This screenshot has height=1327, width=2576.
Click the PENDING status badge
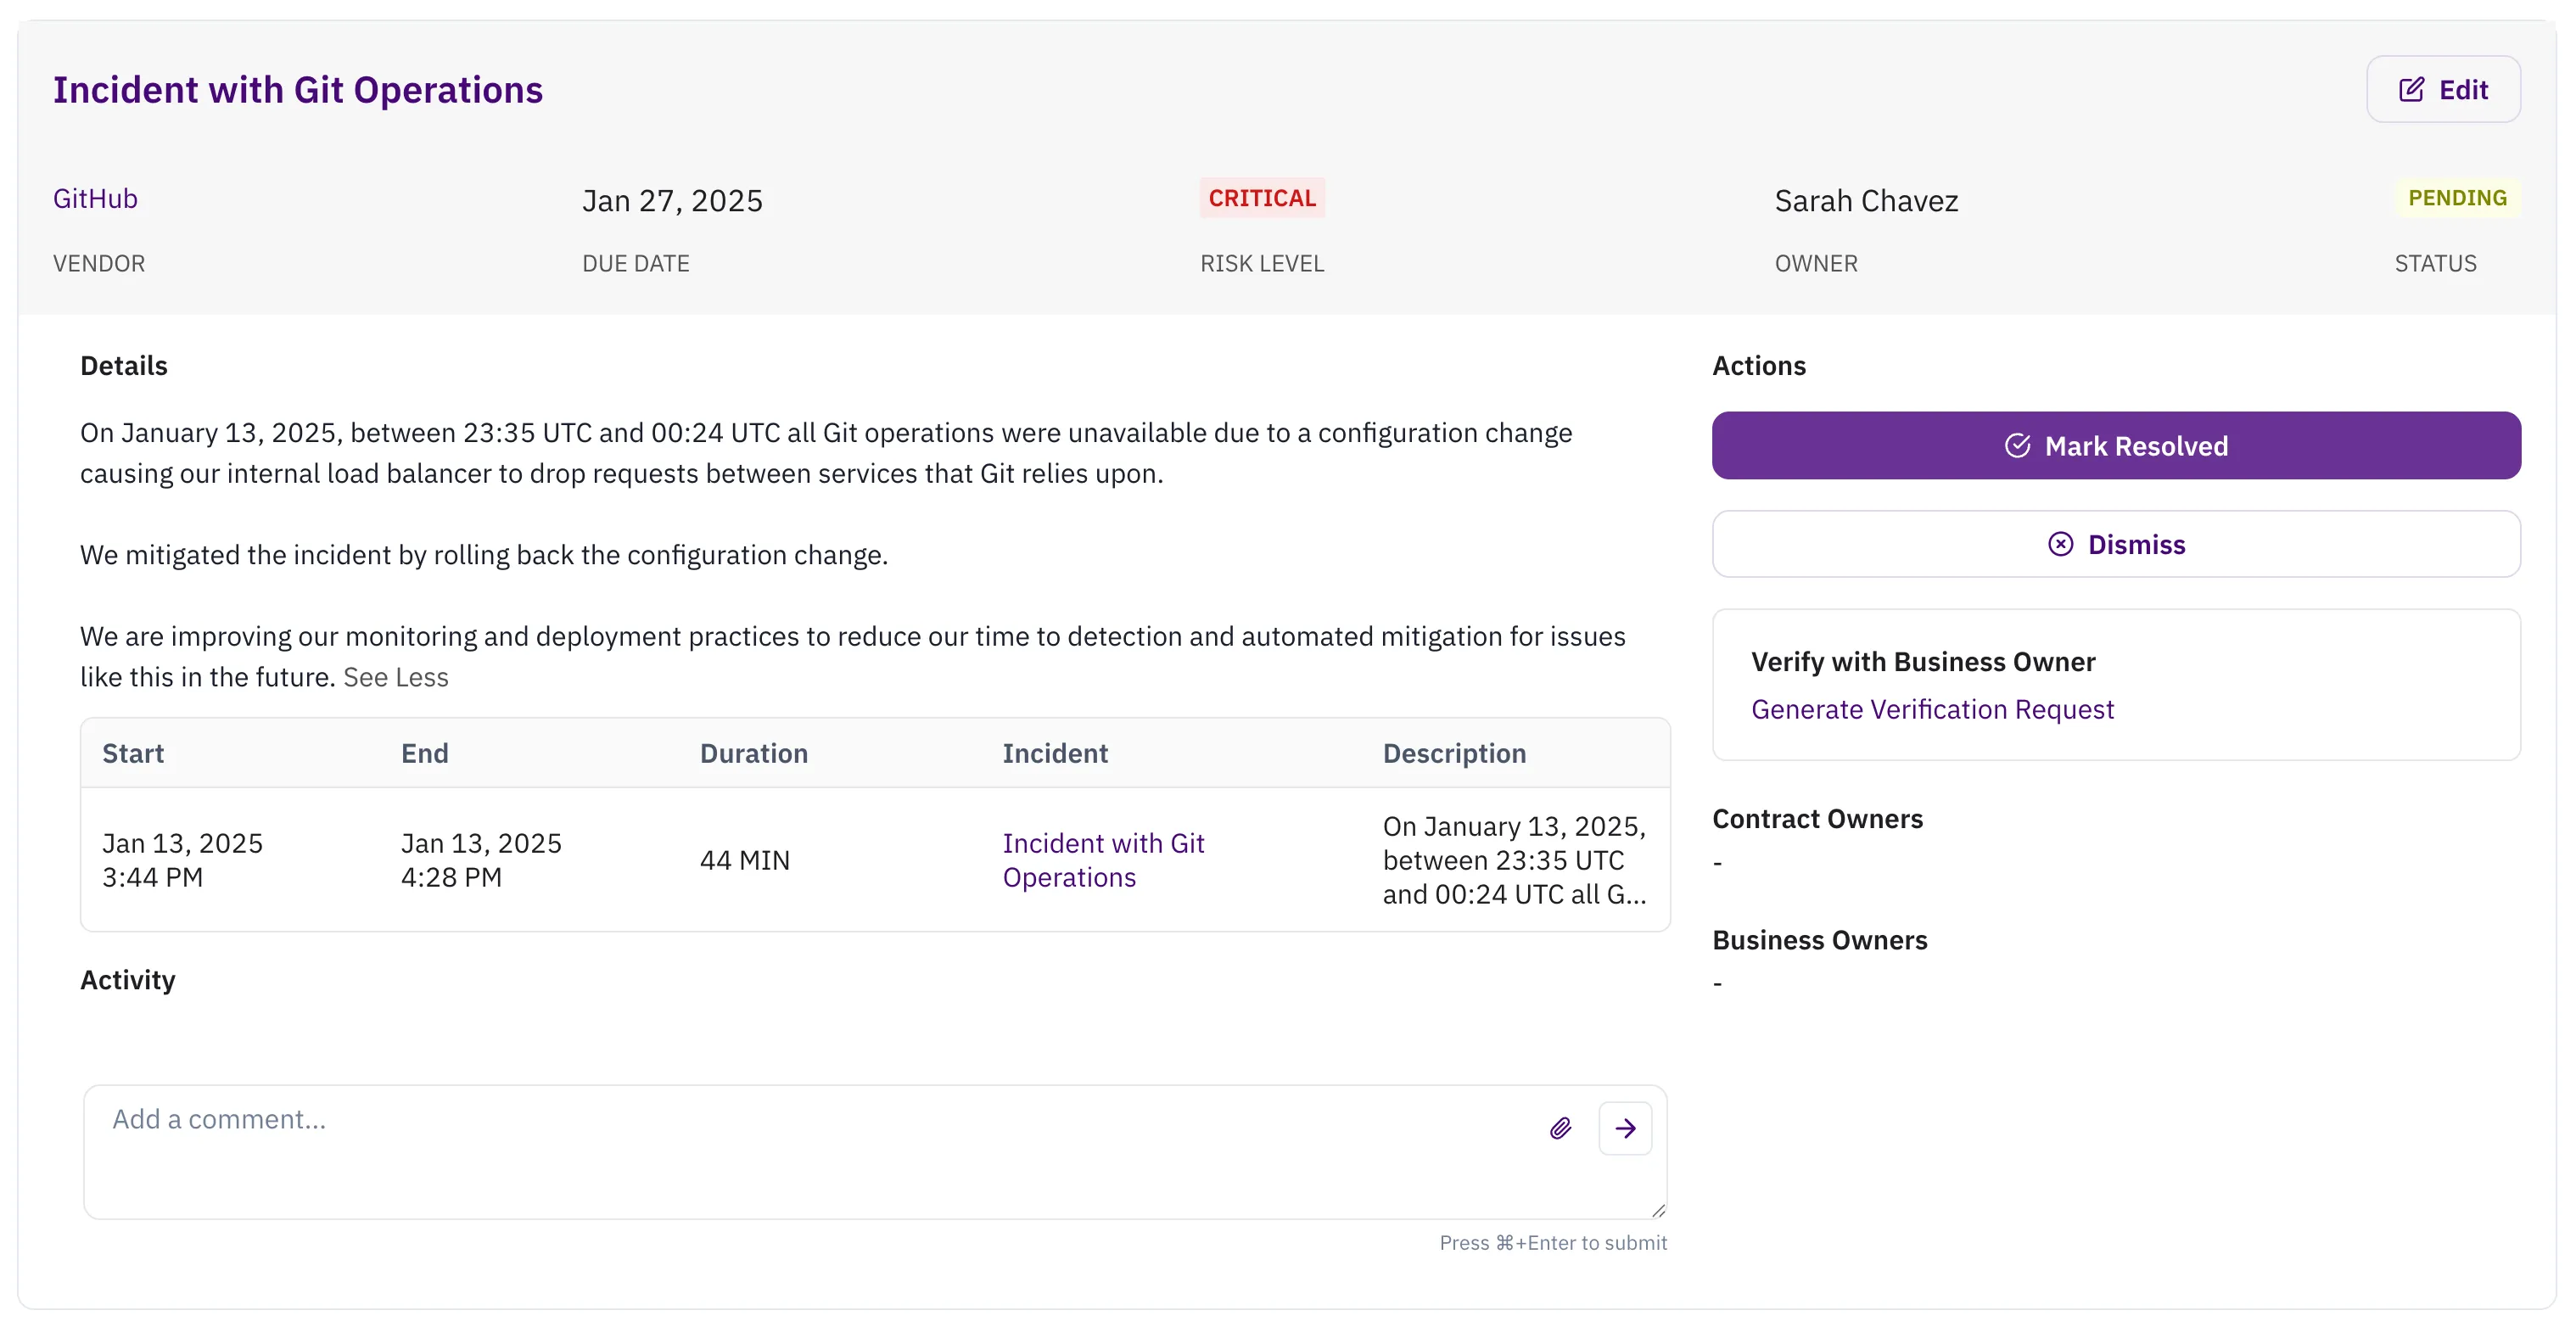[x=2456, y=198]
